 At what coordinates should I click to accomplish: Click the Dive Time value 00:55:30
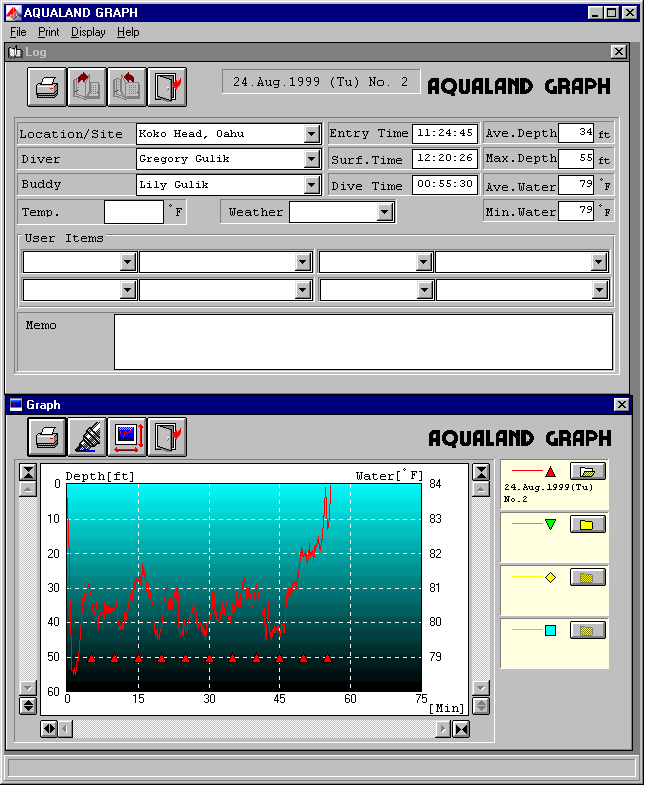click(x=445, y=184)
